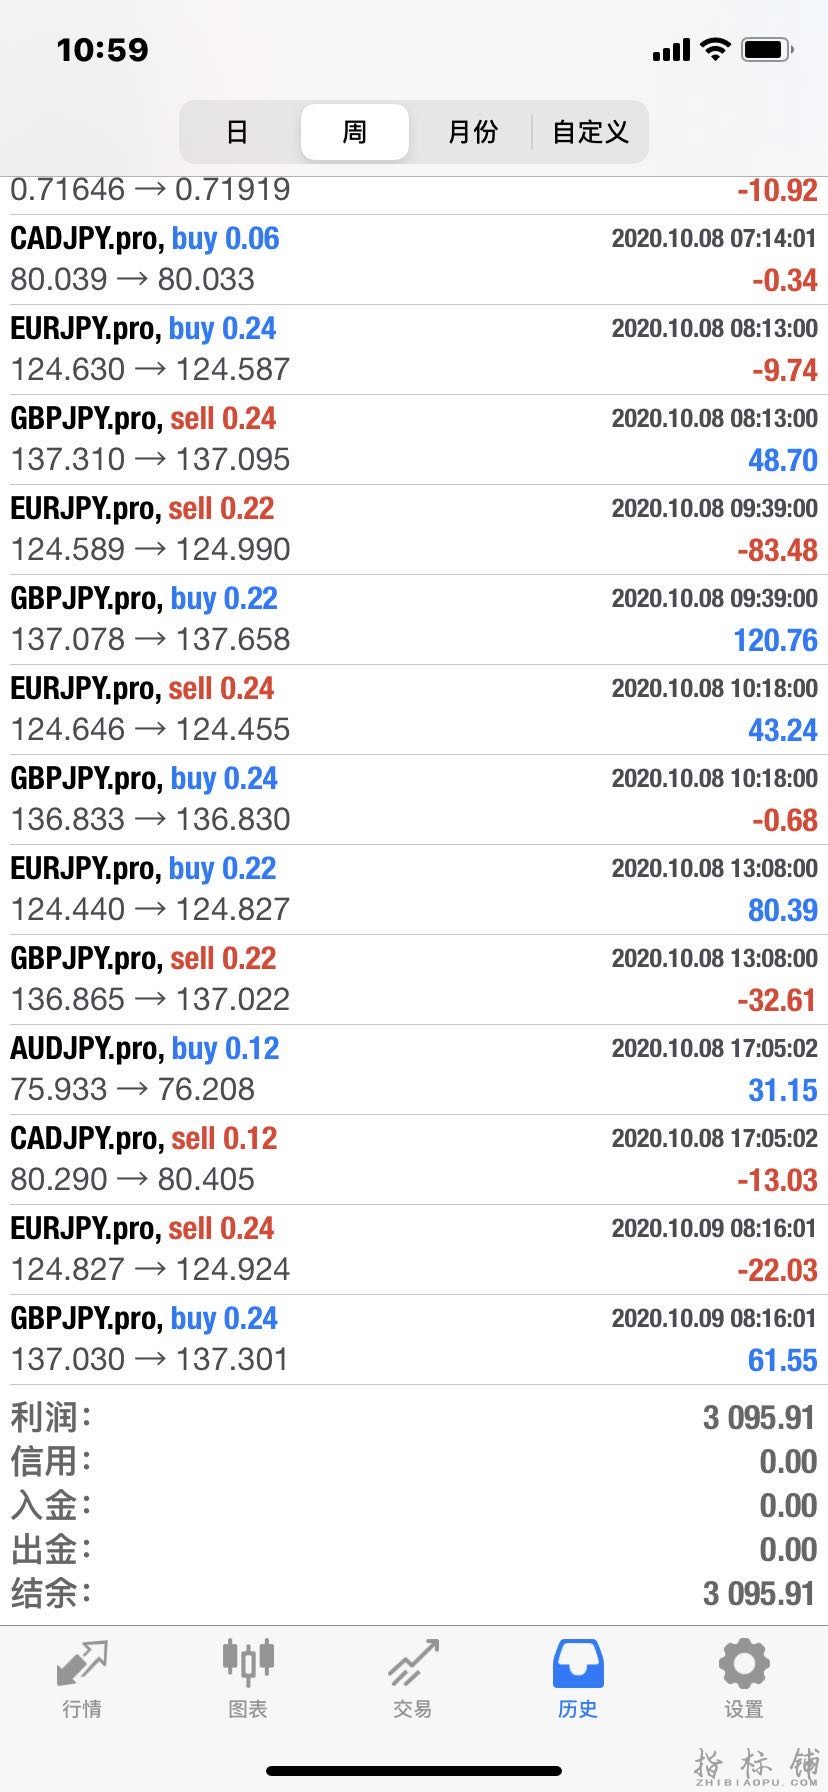This screenshot has height=1792, width=828.
Task: Switch to the 日 (day) tab
Action: [238, 132]
